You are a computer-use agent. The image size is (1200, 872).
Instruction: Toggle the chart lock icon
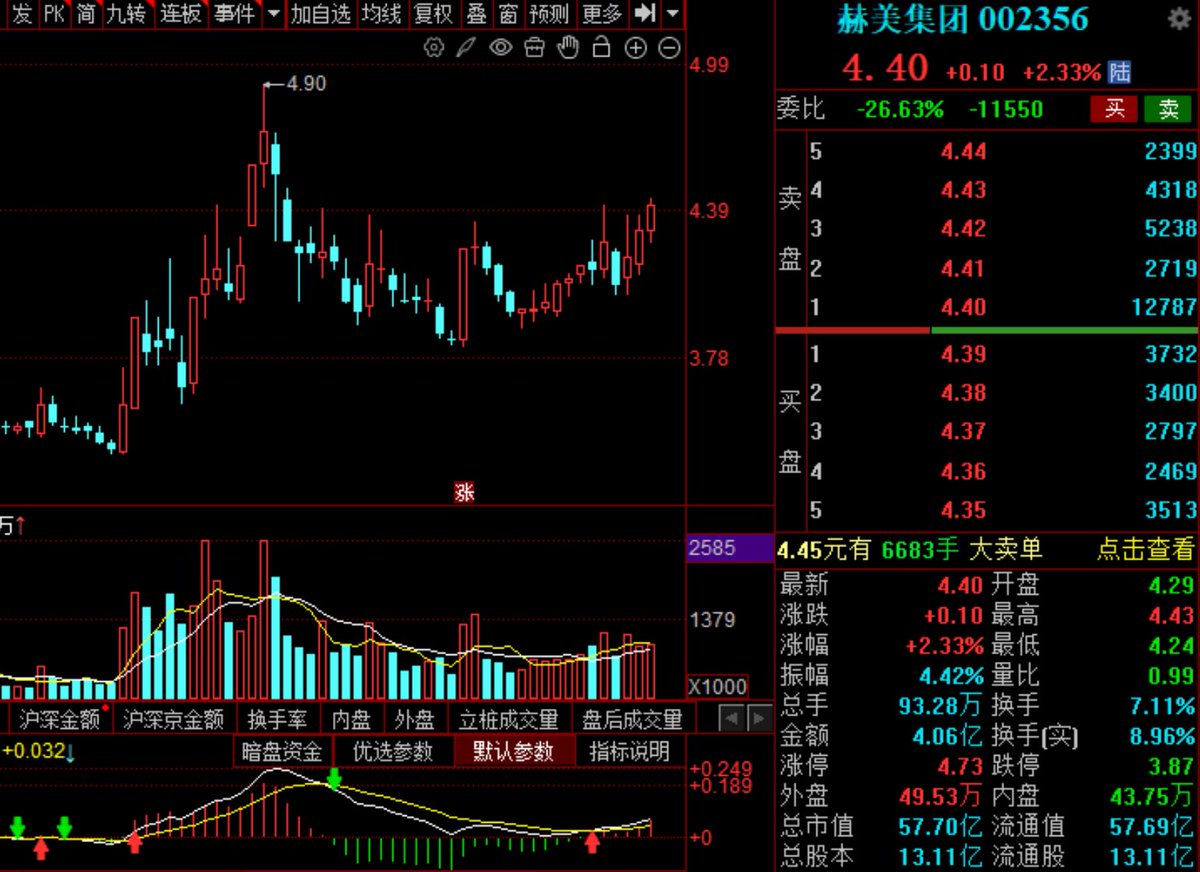(x=601, y=47)
